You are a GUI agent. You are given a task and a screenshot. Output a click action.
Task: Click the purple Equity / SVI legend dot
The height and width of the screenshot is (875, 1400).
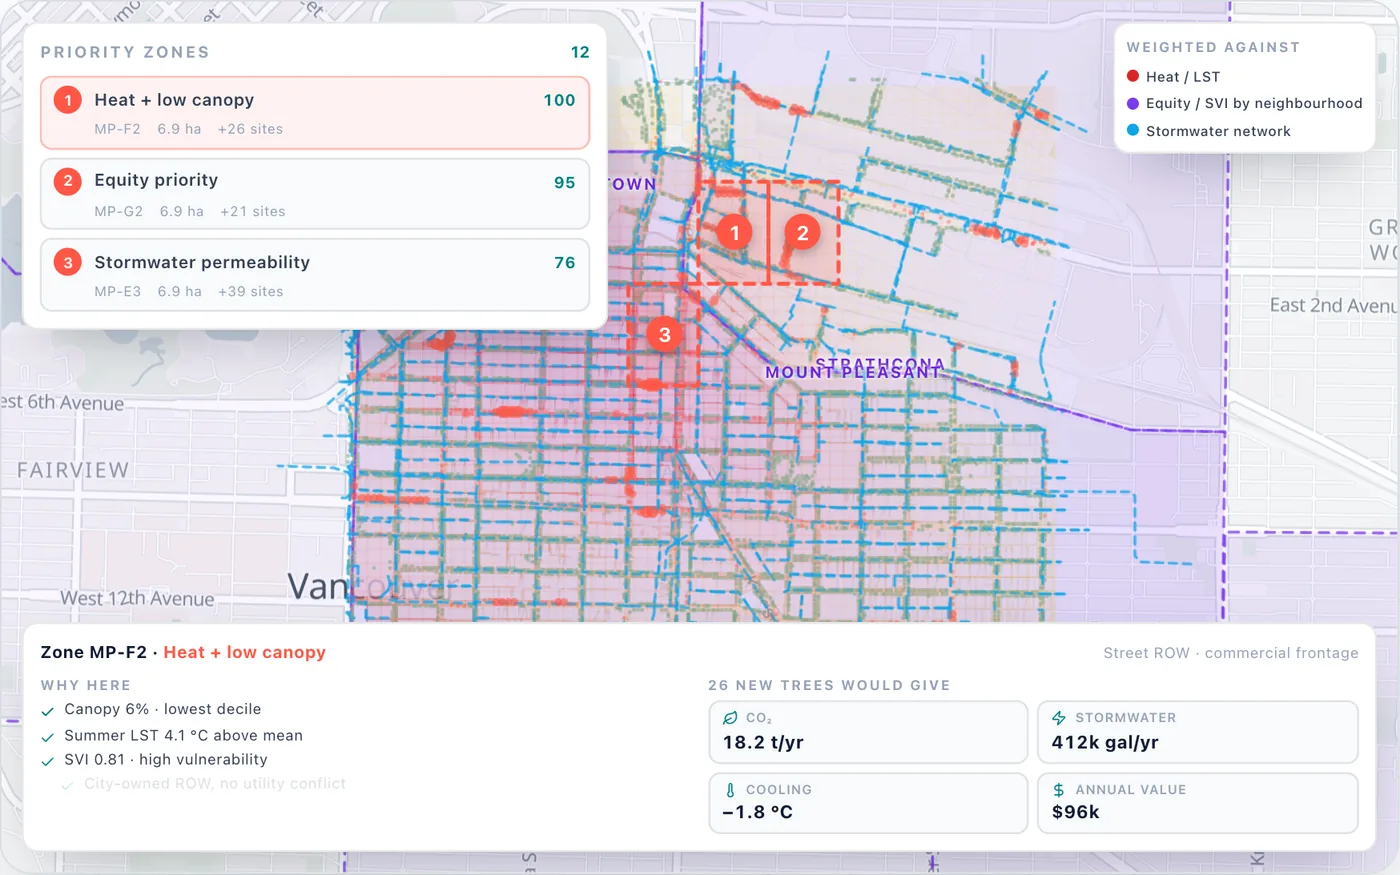click(1133, 103)
